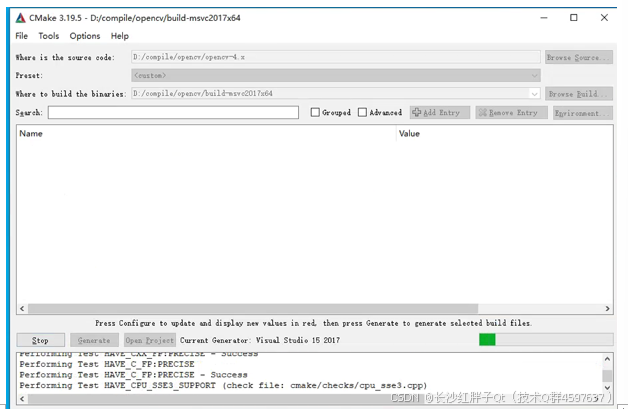Click output log horizontal scrollbar left arrow
The height and width of the screenshot is (409, 628).
point(22,399)
